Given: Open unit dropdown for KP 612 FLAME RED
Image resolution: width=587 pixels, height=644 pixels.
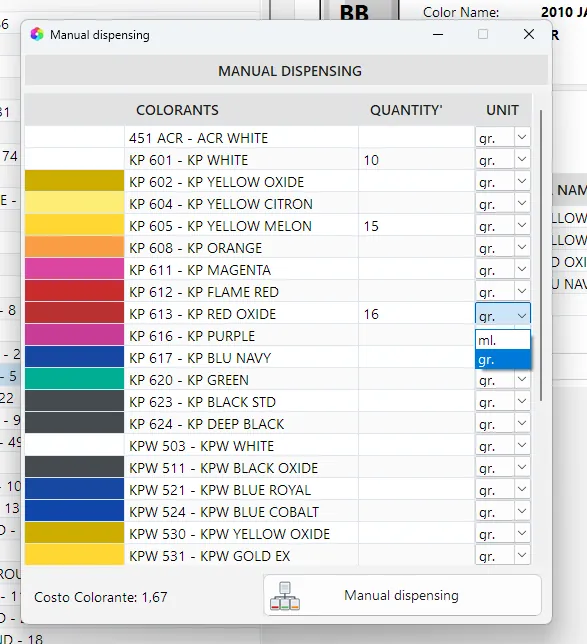Looking at the screenshot, I should click(x=522, y=291).
